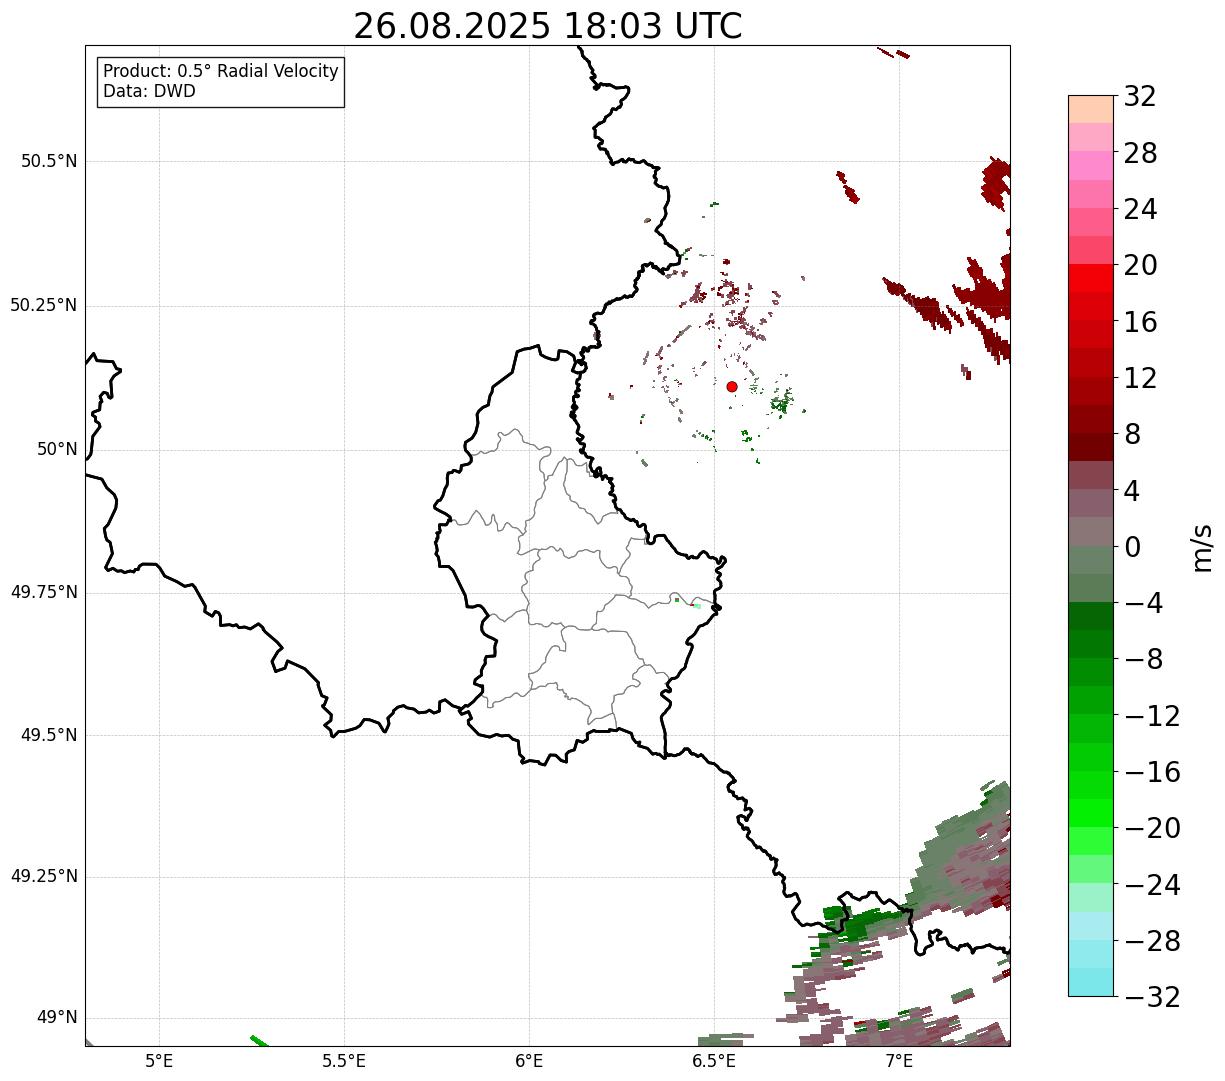Click the colorbar value −8
This screenshot has width=1225, height=1081.
1142,659
